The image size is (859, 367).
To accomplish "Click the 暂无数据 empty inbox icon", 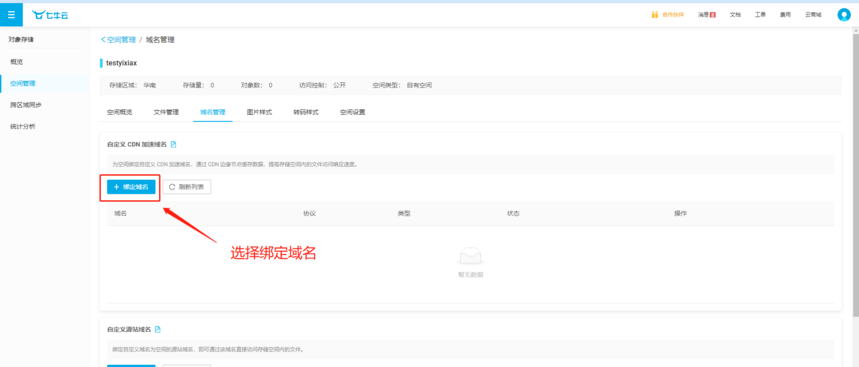I will coord(471,256).
